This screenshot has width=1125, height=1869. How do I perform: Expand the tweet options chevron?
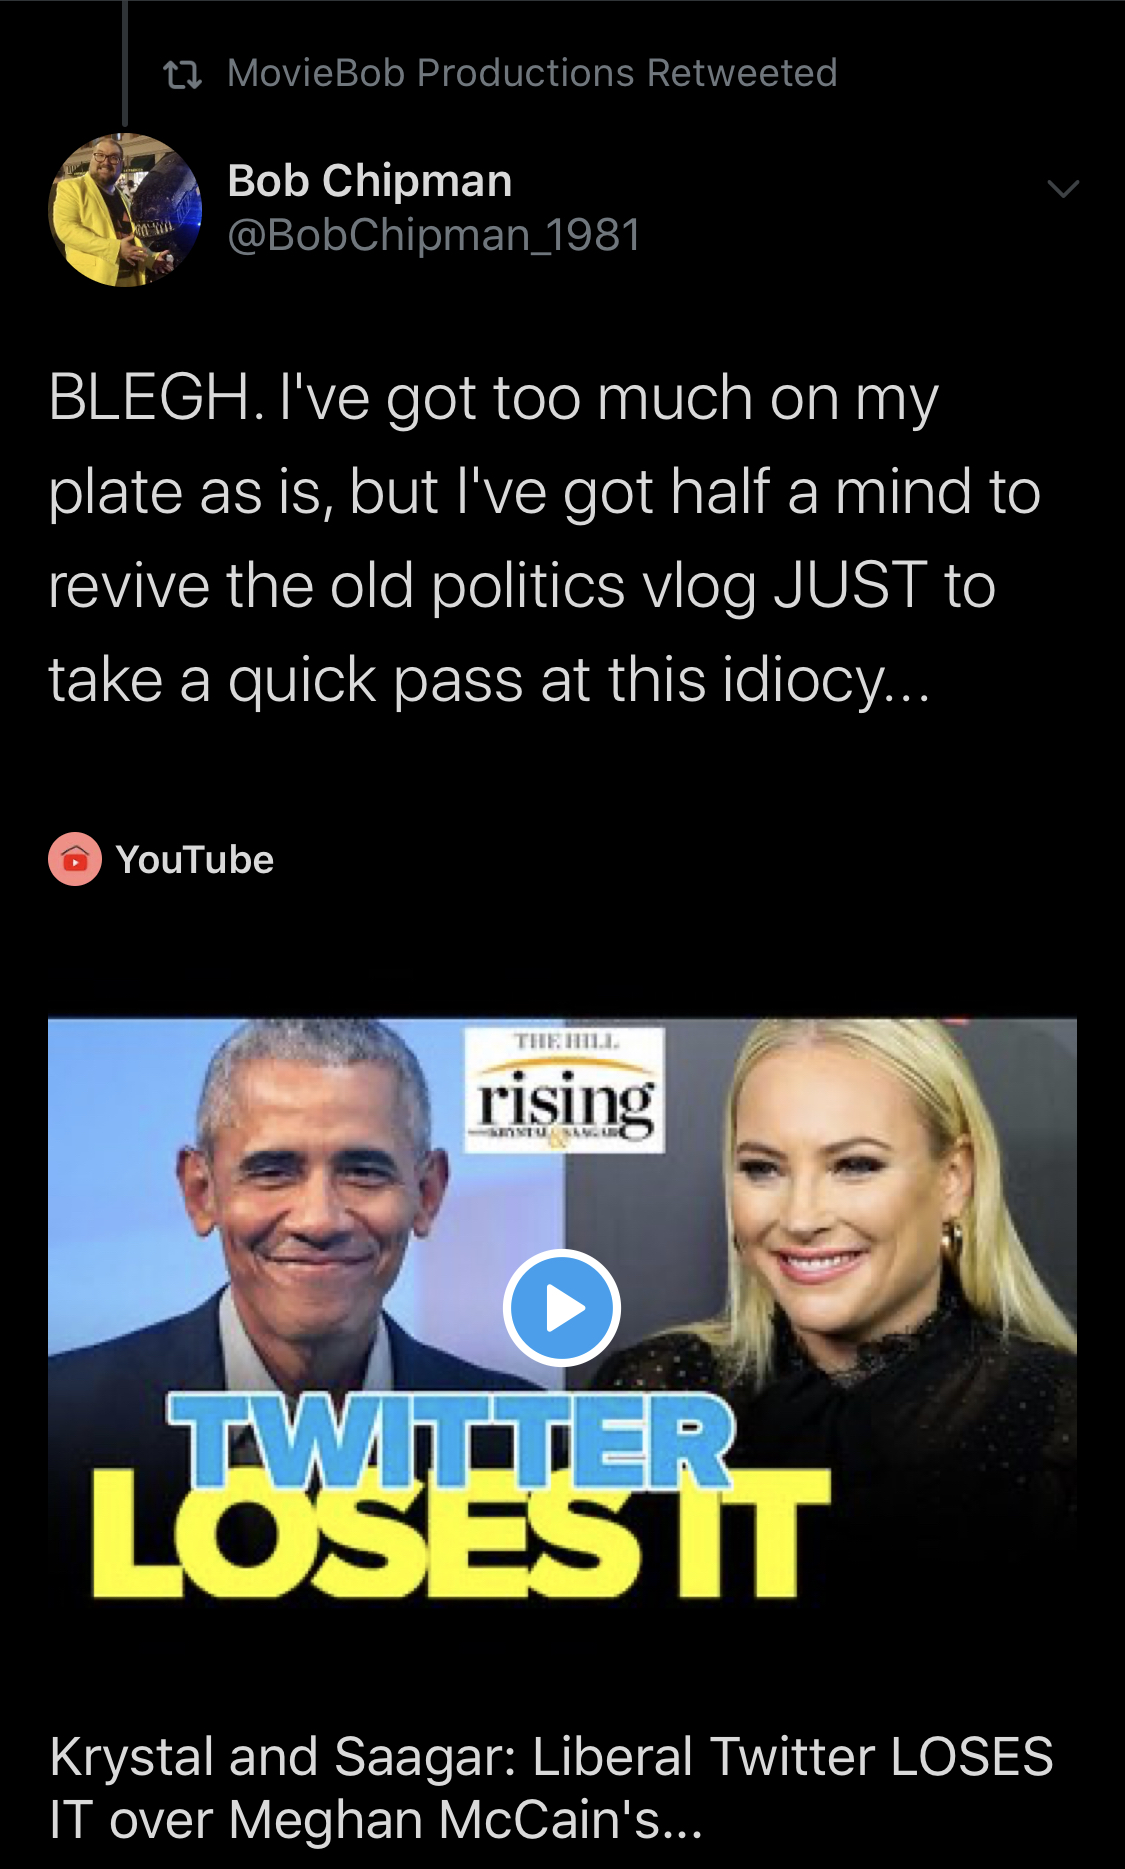click(1062, 188)
